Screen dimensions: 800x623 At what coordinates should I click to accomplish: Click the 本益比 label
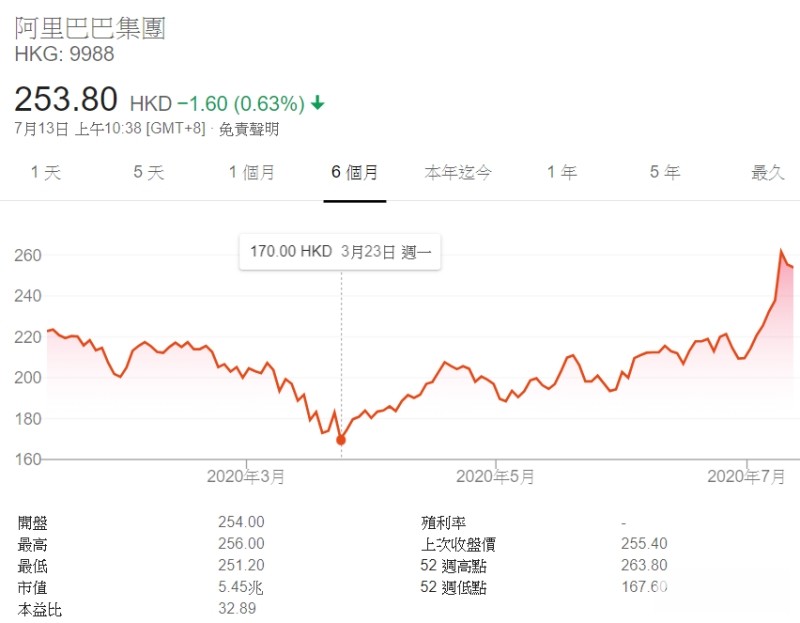(x=40, y=610)
